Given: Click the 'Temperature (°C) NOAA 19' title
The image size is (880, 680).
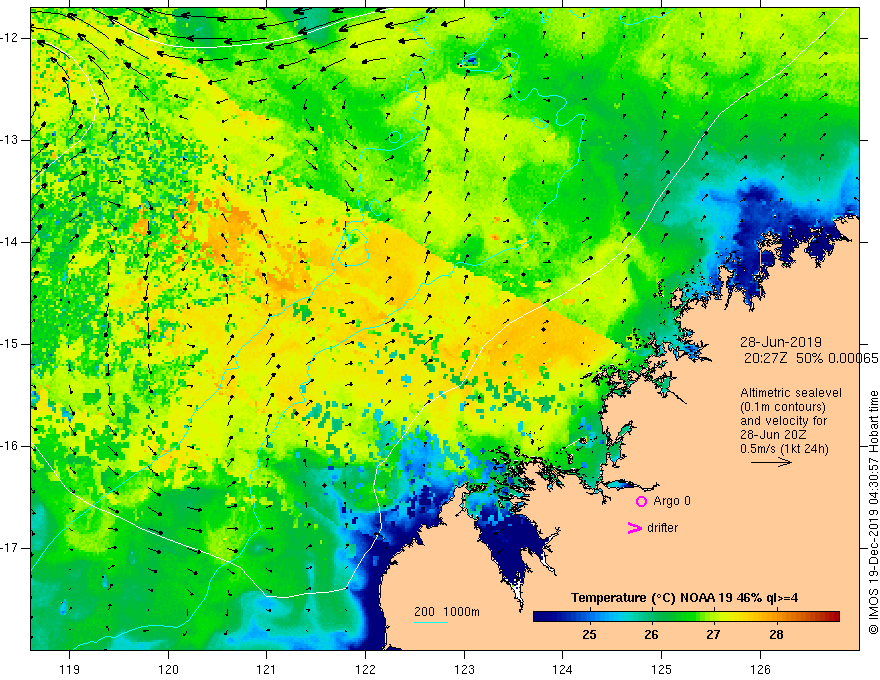Looking at the screenshot, I should [x=685, y=598].
